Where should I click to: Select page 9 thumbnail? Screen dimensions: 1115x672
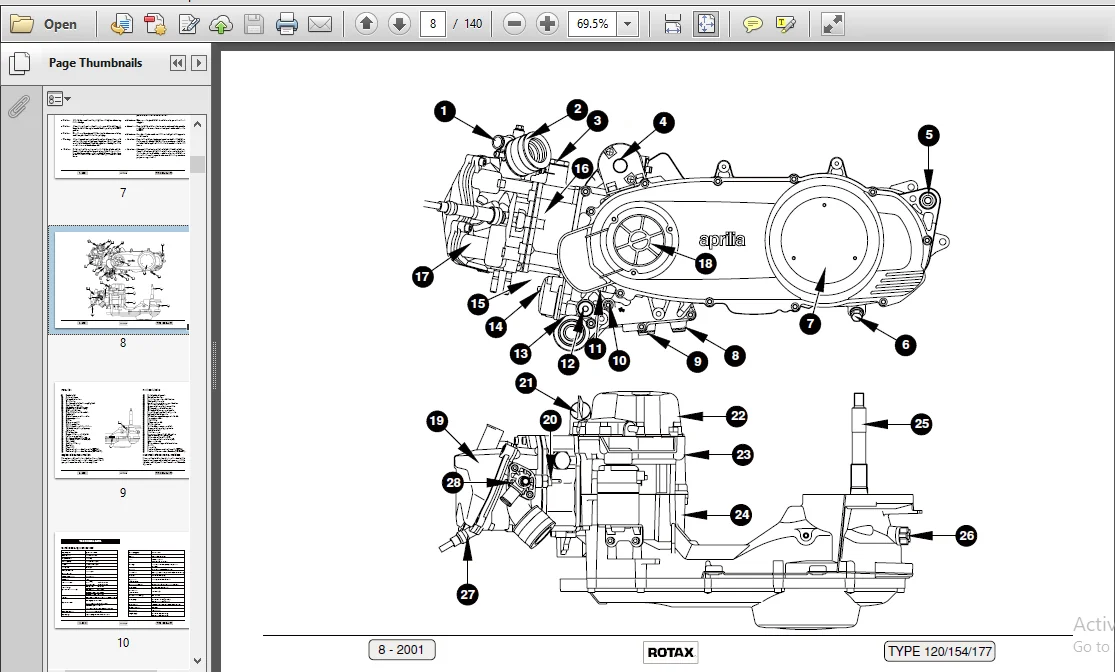tap(122, 430)
